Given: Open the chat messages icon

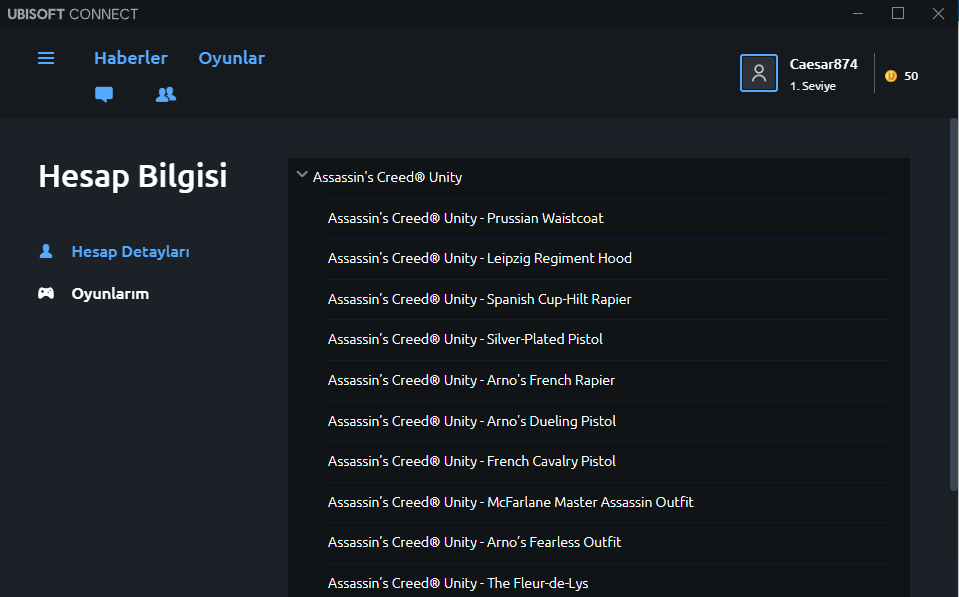Looking at the screenshot, I should click(104, 94).
